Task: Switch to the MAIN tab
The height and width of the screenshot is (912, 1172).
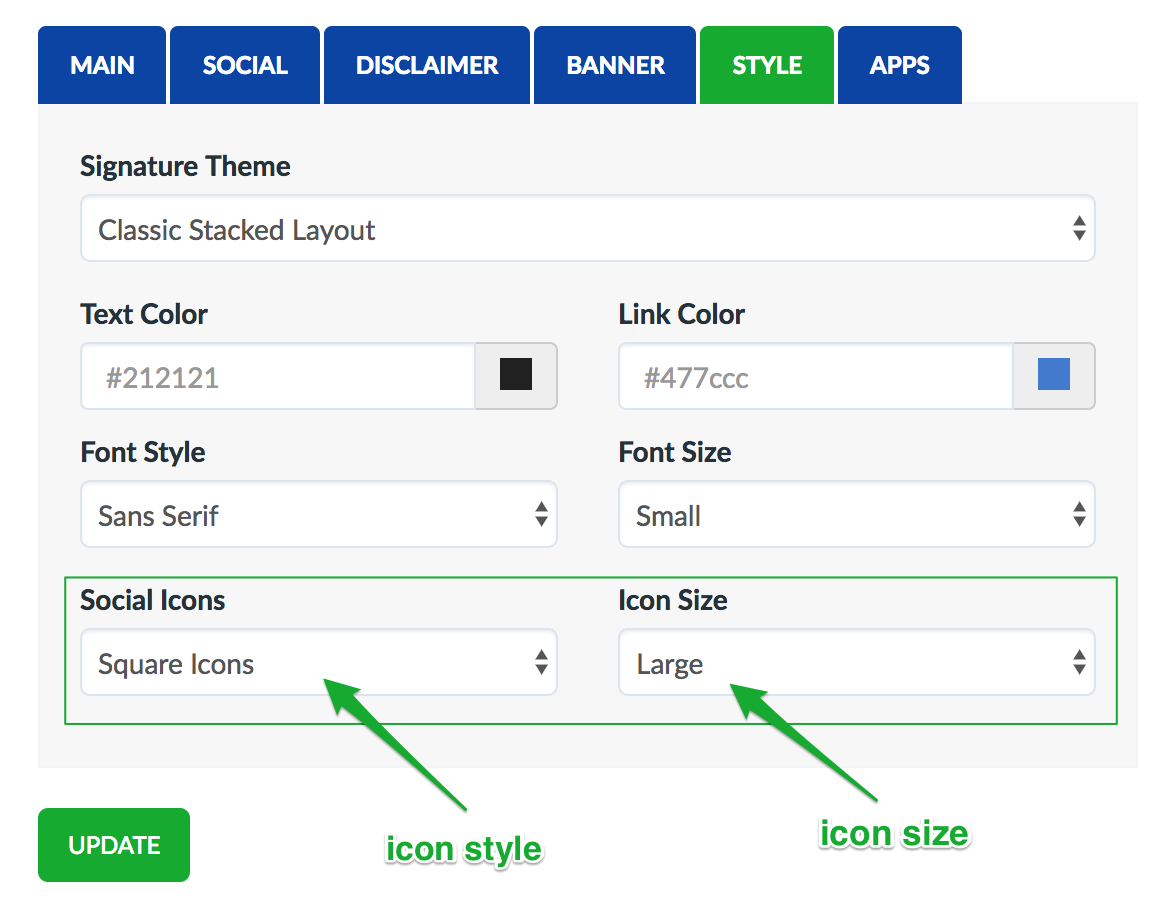Action: [x=102, y=66]
